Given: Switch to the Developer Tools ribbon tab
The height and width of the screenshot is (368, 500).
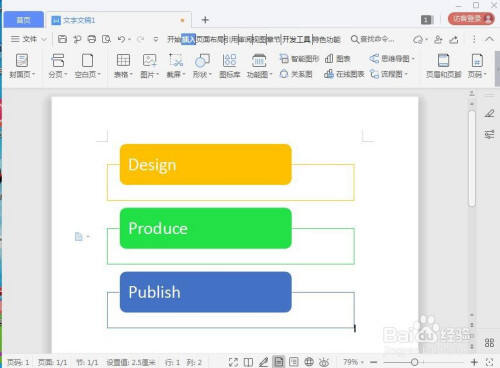Looking at the screenshot, I should 296,39.
